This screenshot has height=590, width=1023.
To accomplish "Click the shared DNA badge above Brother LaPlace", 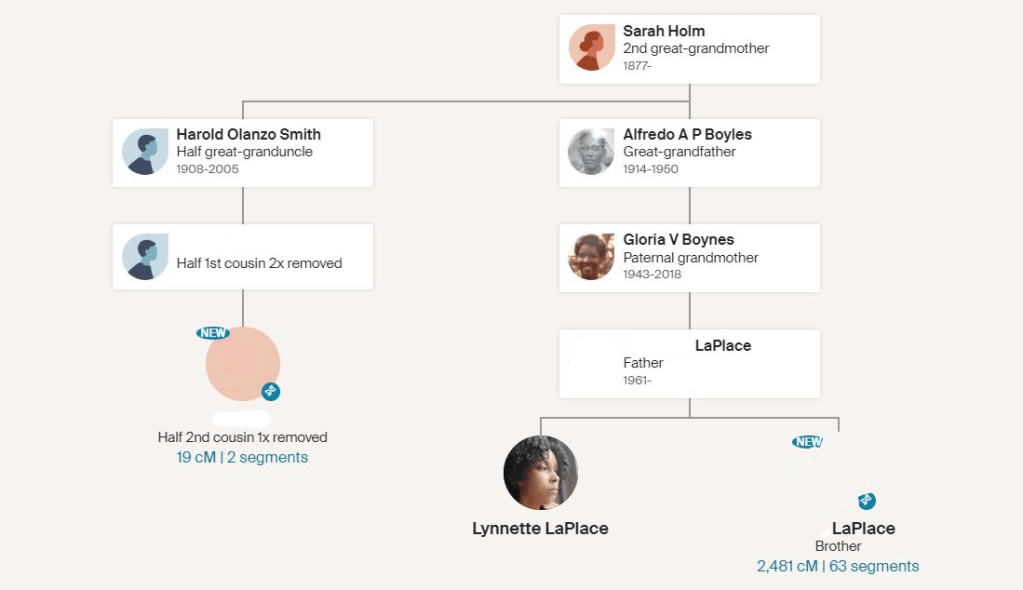I will 867,501.
